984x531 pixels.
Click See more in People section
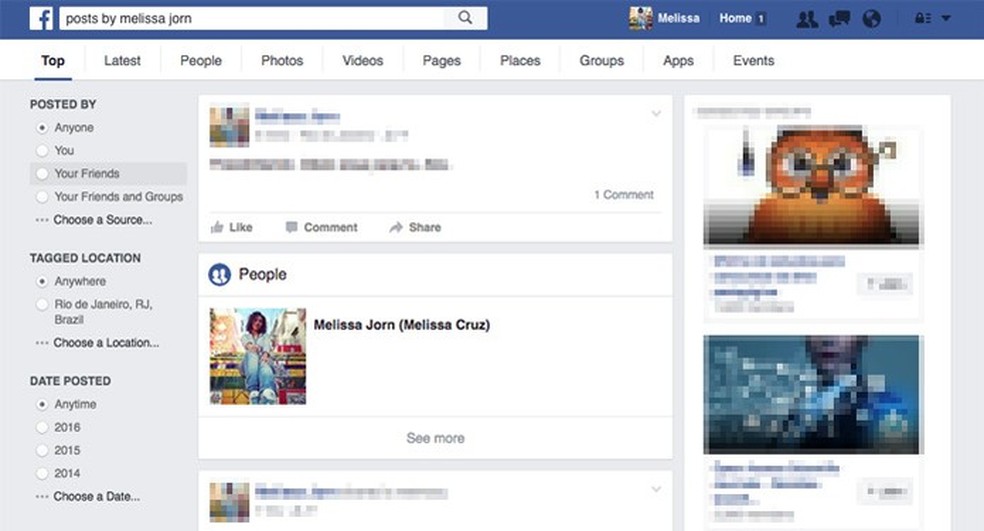pyautogui.click(x=436, y=438)
